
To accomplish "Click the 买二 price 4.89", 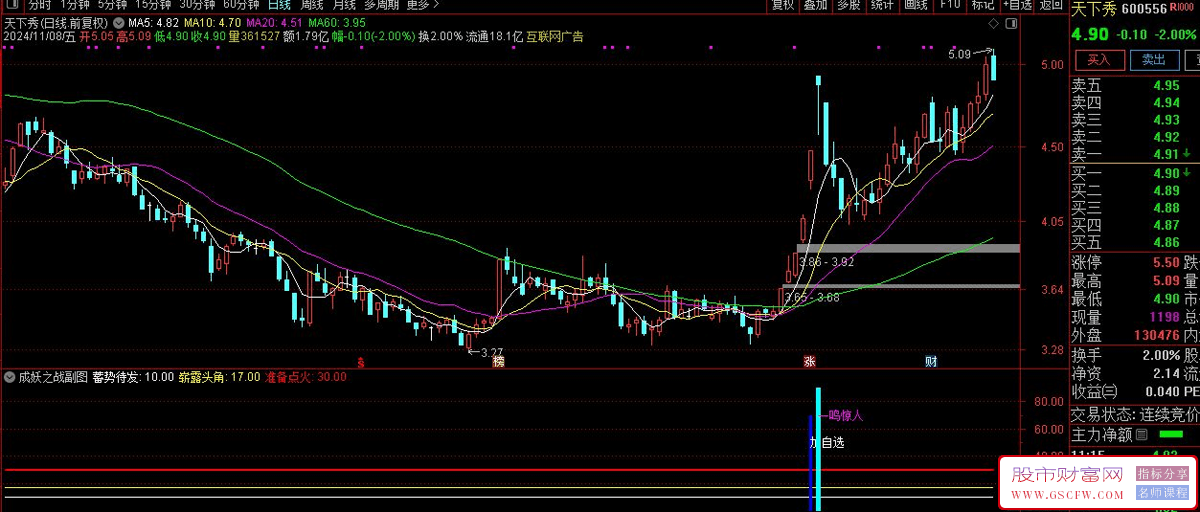I will [x=1166, y=190].
